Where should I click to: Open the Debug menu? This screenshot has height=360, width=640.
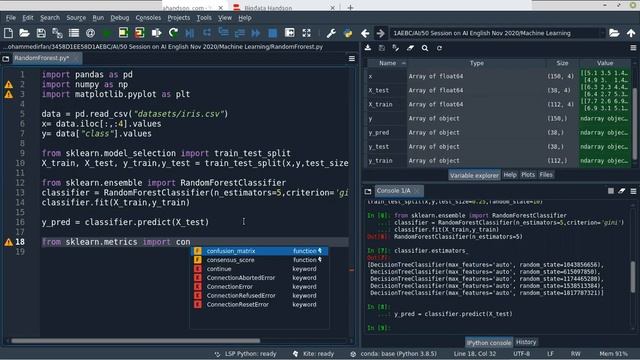(120, 18)
